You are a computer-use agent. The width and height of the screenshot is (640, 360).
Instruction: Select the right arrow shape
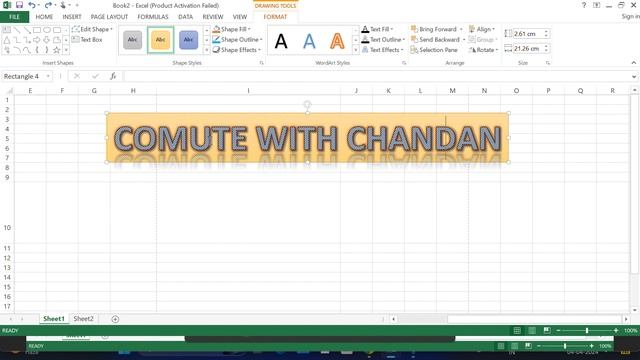[x=37, y=40]
